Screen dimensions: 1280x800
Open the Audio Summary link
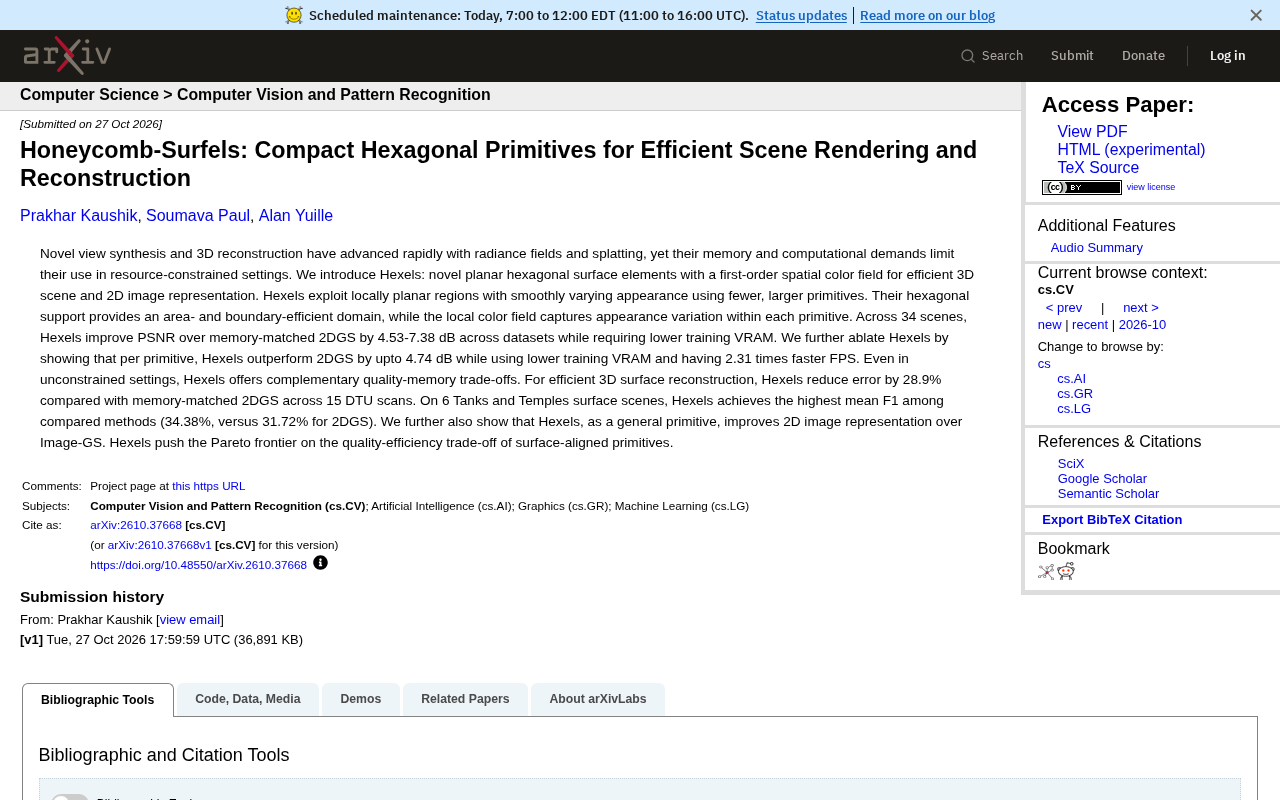(1097, 248)
